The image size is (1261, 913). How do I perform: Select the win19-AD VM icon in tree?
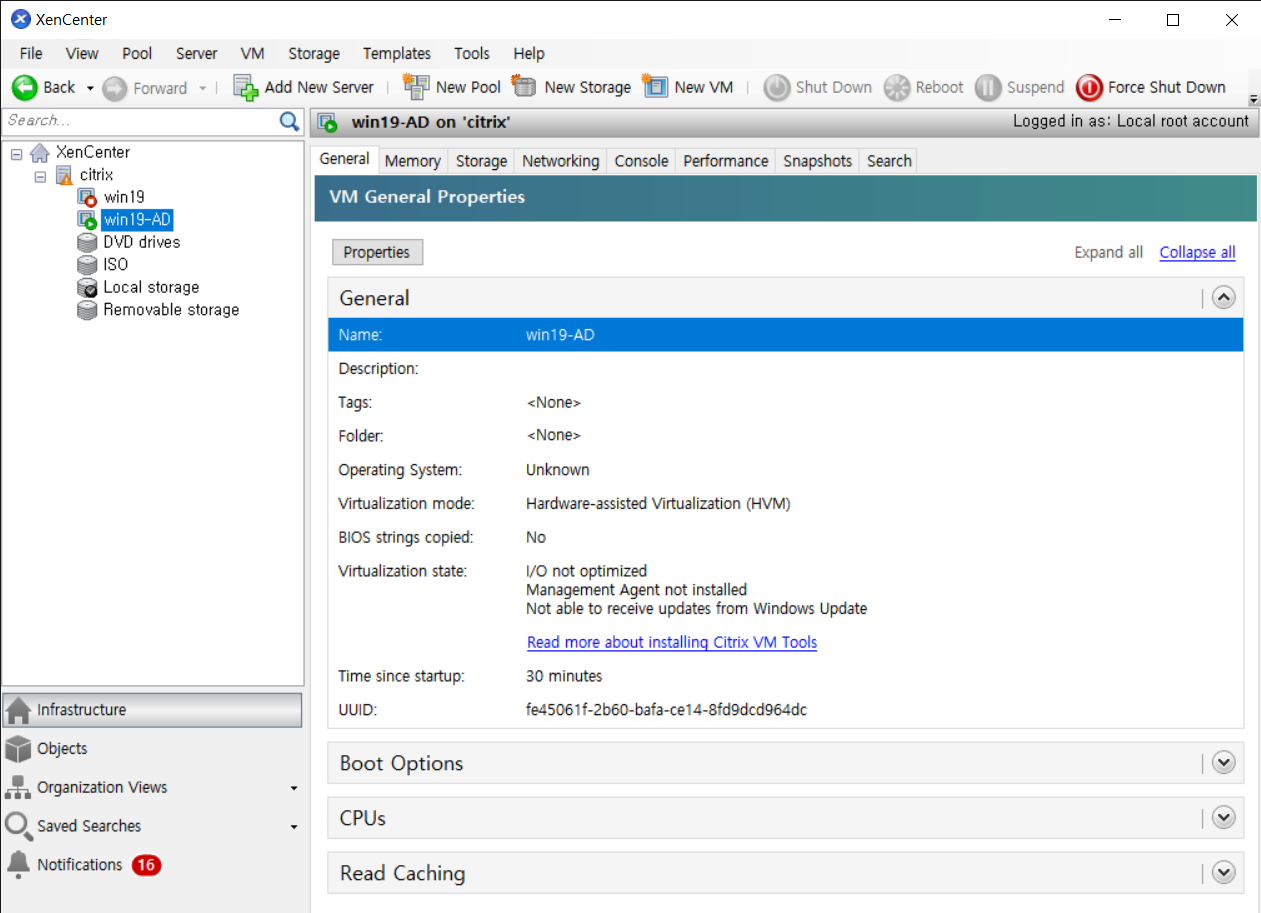(87, 220)
